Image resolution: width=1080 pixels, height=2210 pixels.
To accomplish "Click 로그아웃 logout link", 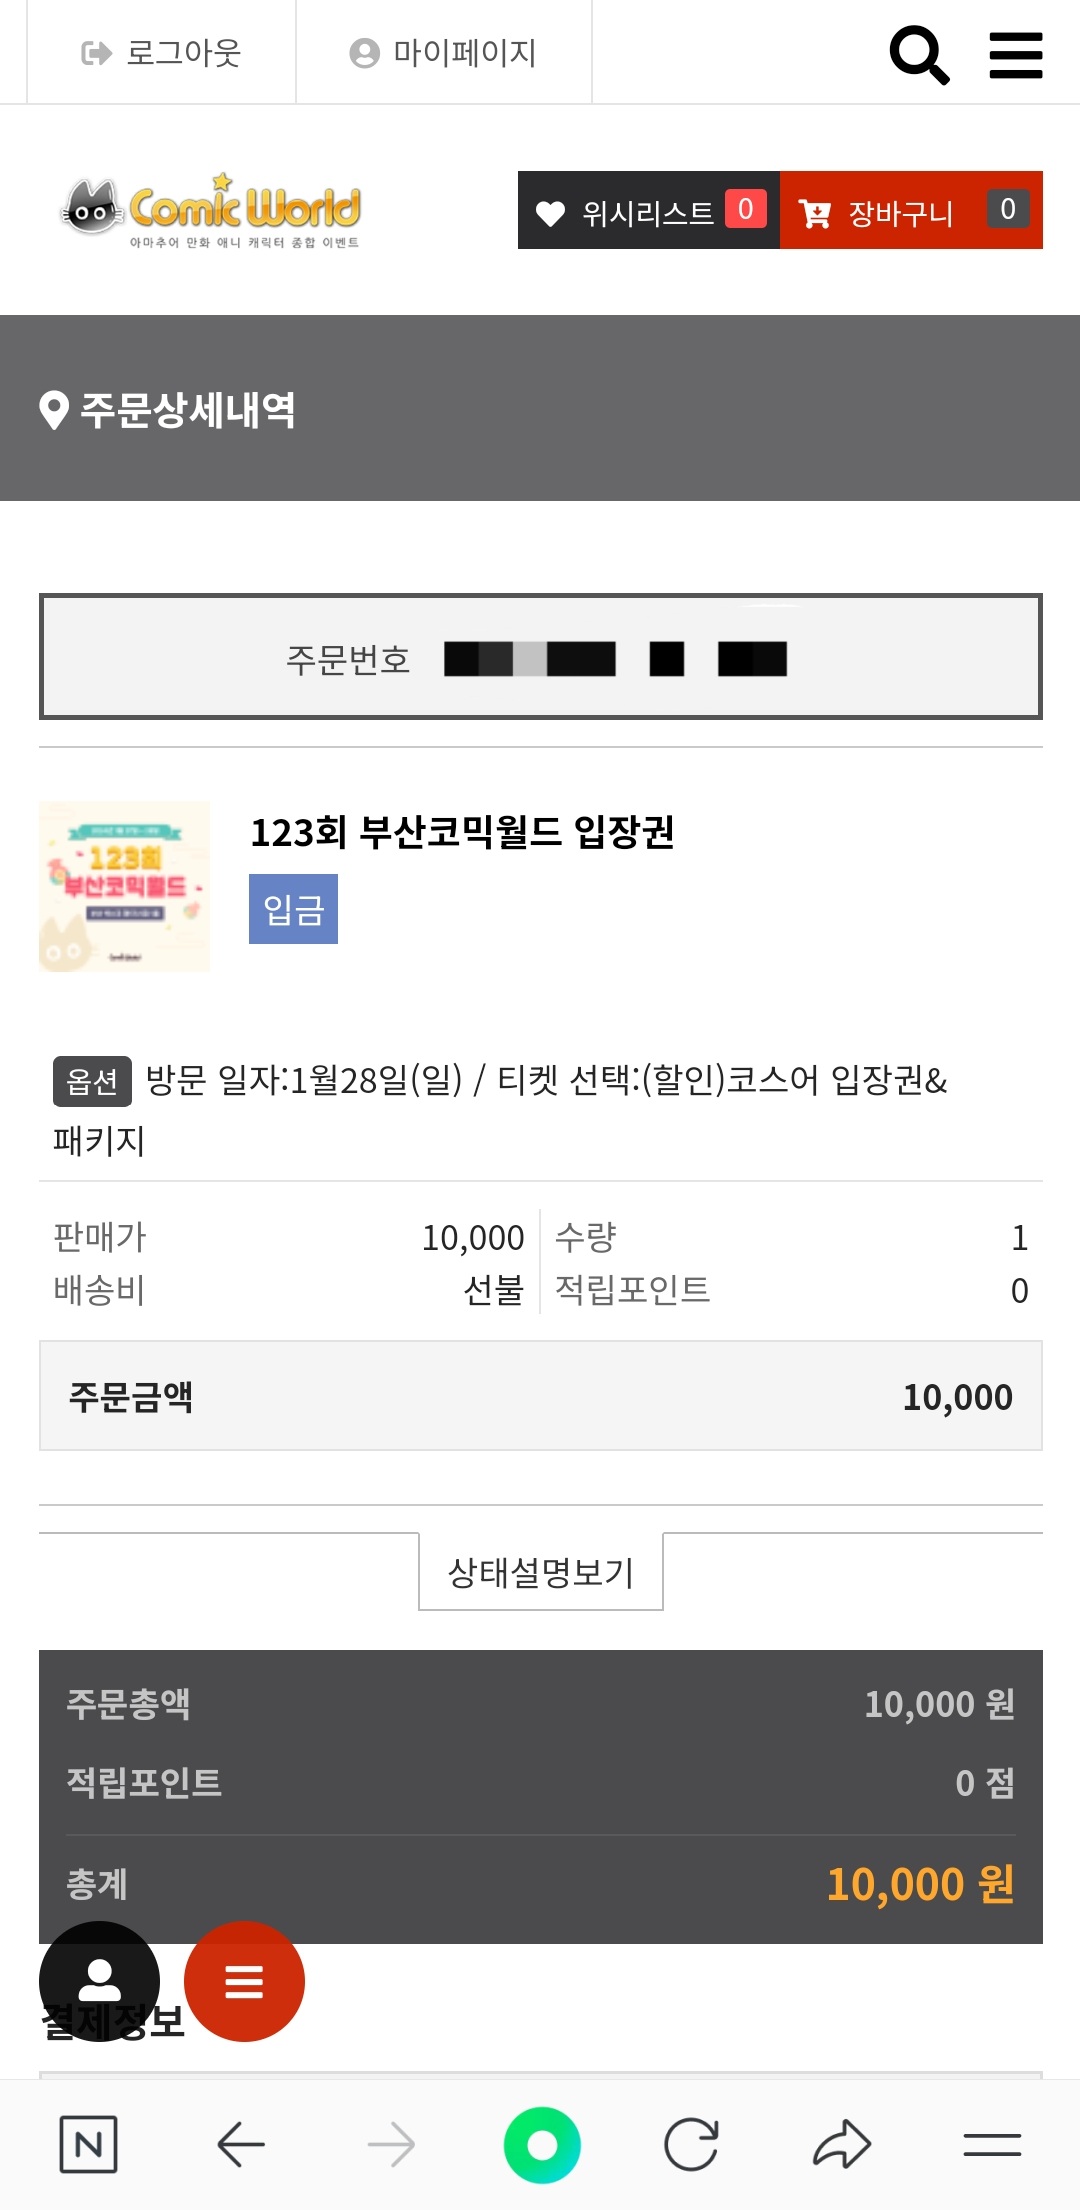I will pos(162,52).
